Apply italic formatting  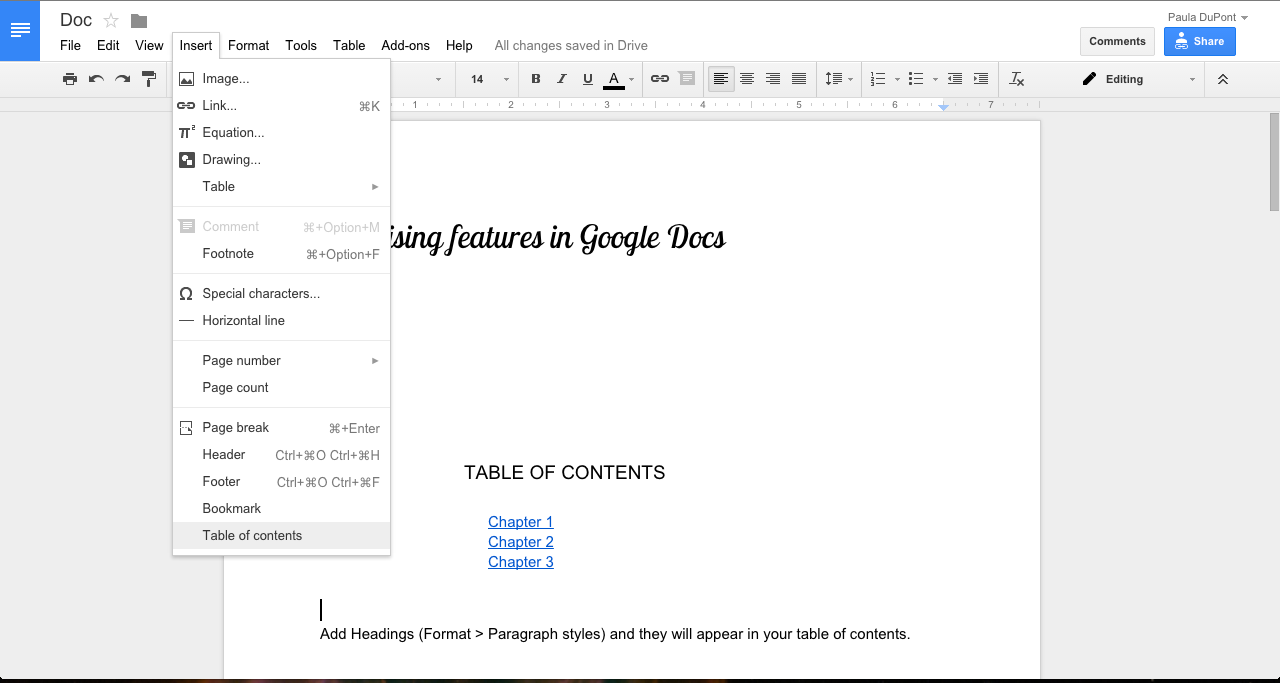pos(561,79)
